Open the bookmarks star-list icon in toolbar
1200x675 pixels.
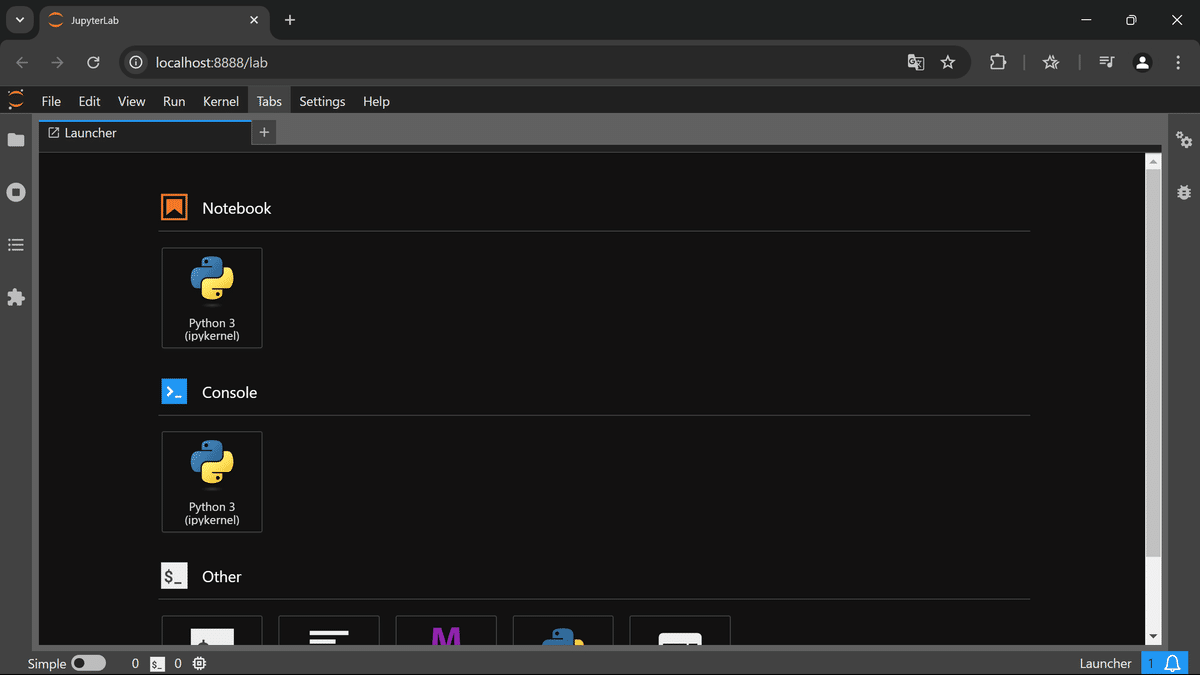[x=1050, y=62]
